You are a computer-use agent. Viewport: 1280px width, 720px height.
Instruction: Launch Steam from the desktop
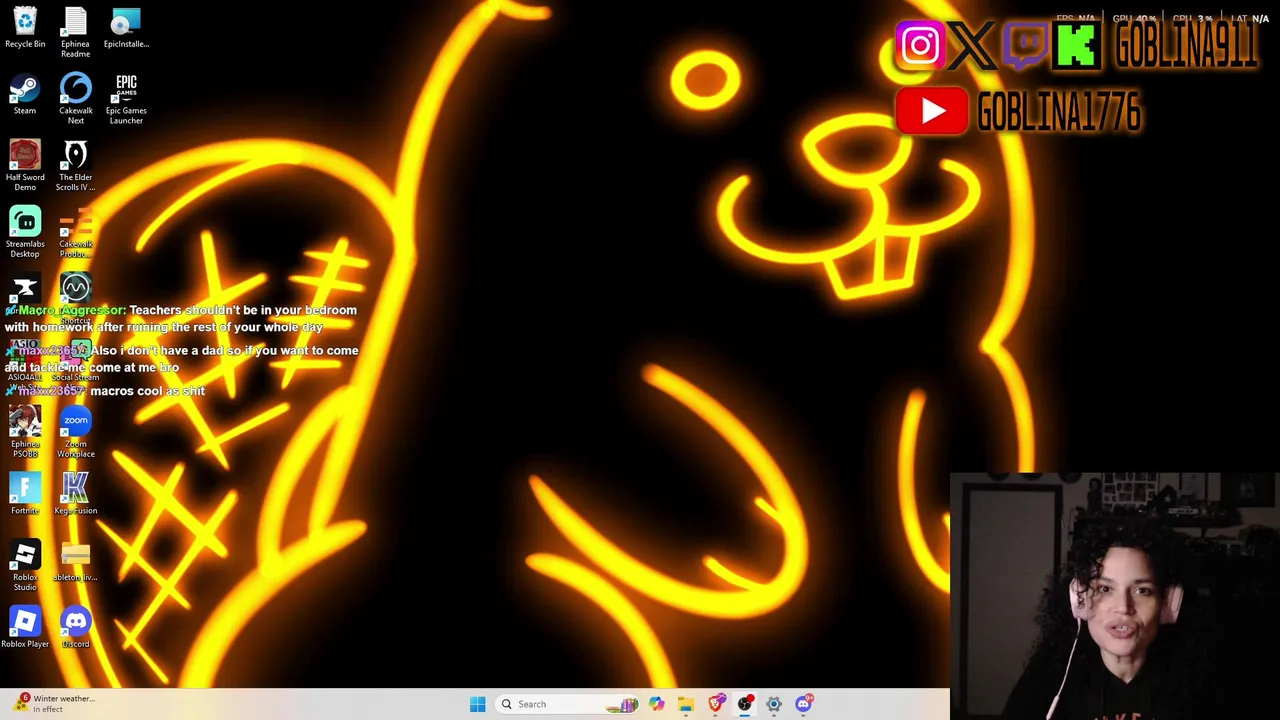pos(25,94)
